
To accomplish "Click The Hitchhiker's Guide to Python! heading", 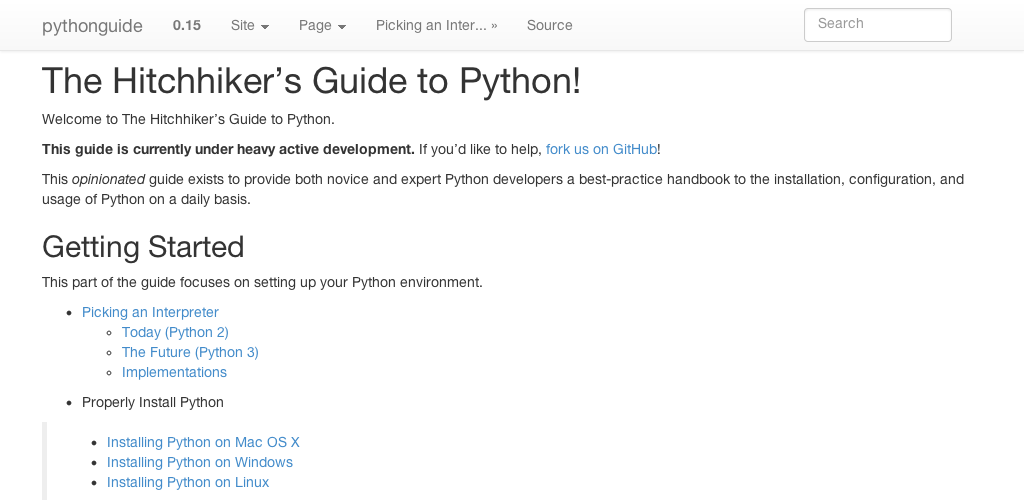I will (x=311, y=81).
